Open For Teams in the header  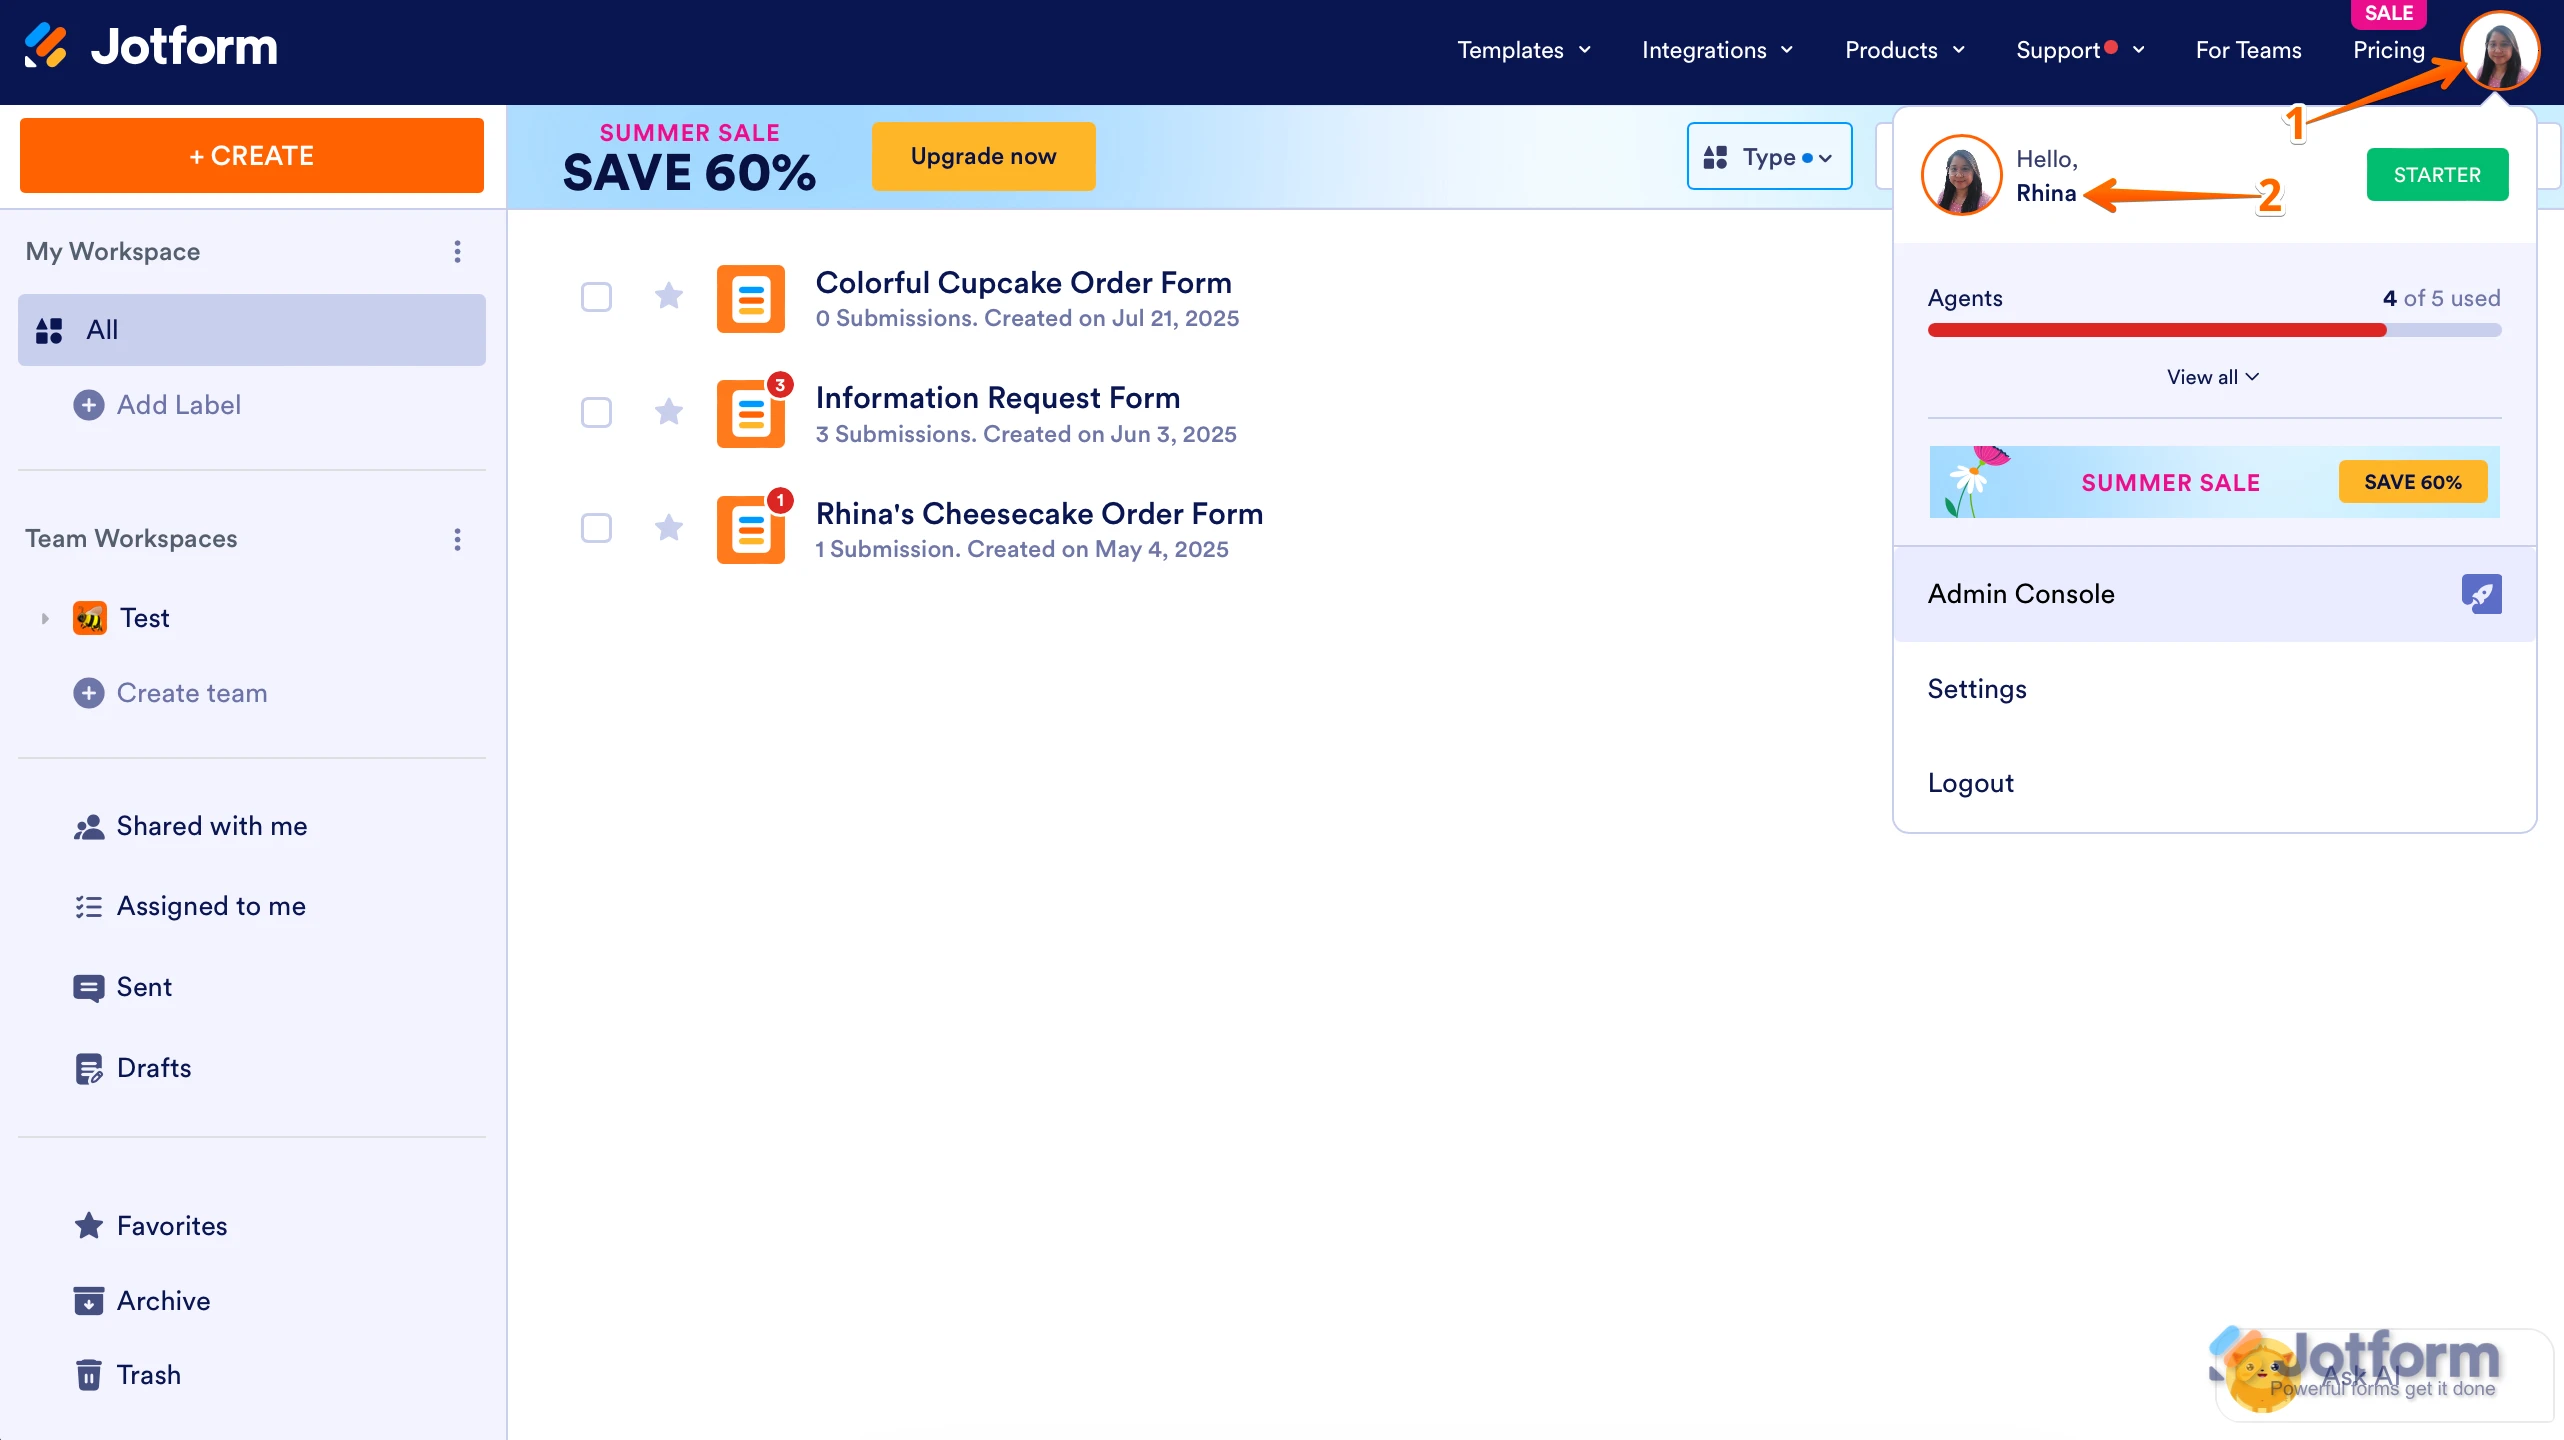point(2248,50)
